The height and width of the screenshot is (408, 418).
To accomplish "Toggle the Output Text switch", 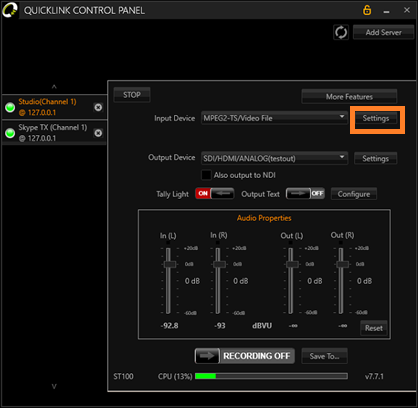I will coord(305,194).
